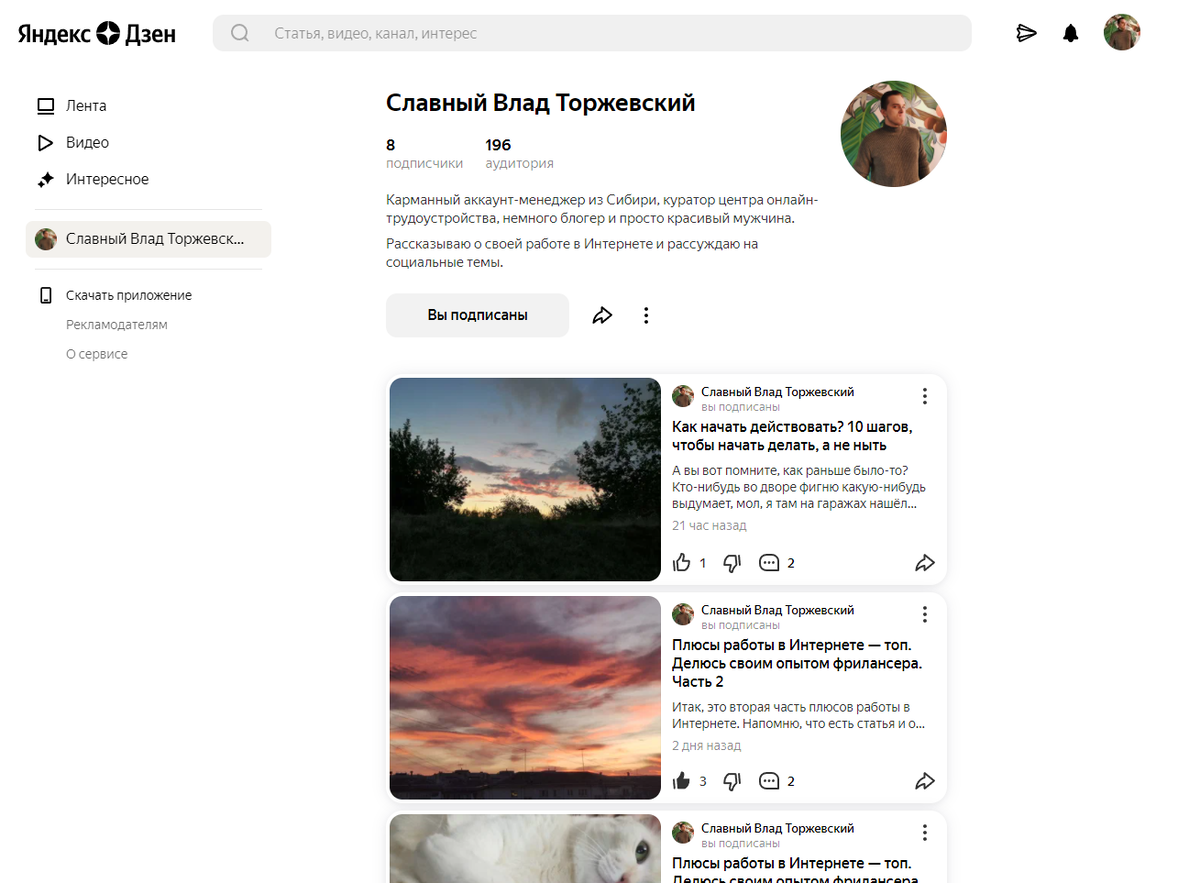
Task: Open the messages paper-plane icon in header
Action: coord(1026,33)
